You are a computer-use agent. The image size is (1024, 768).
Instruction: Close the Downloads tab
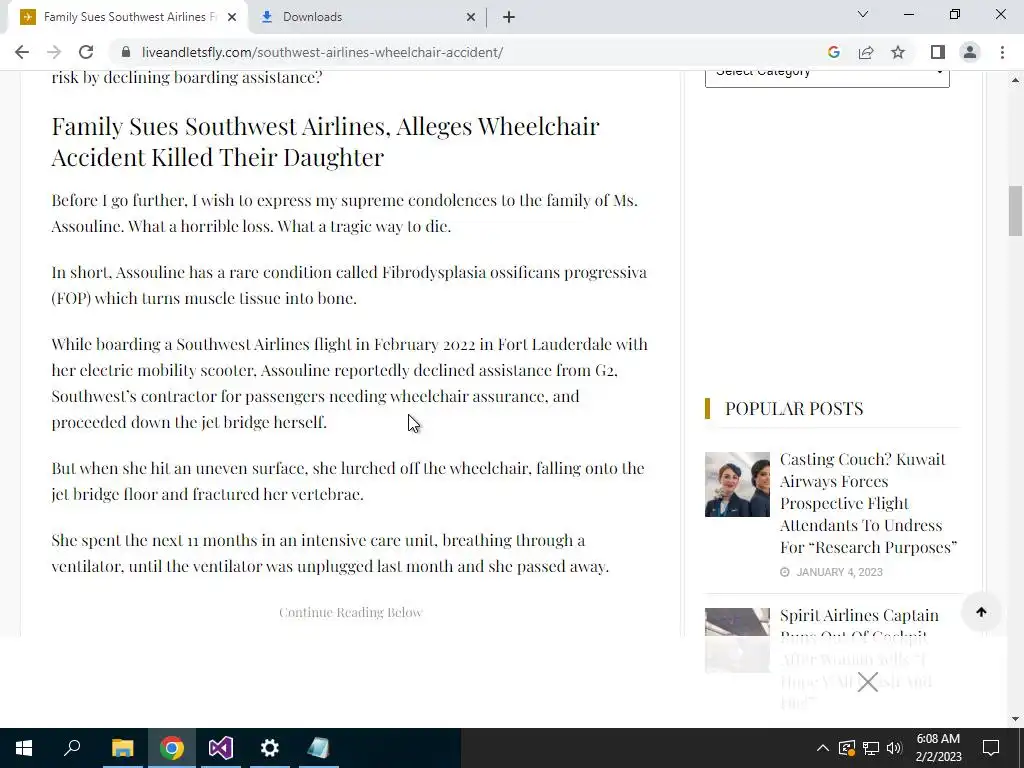tap(471, 17)
